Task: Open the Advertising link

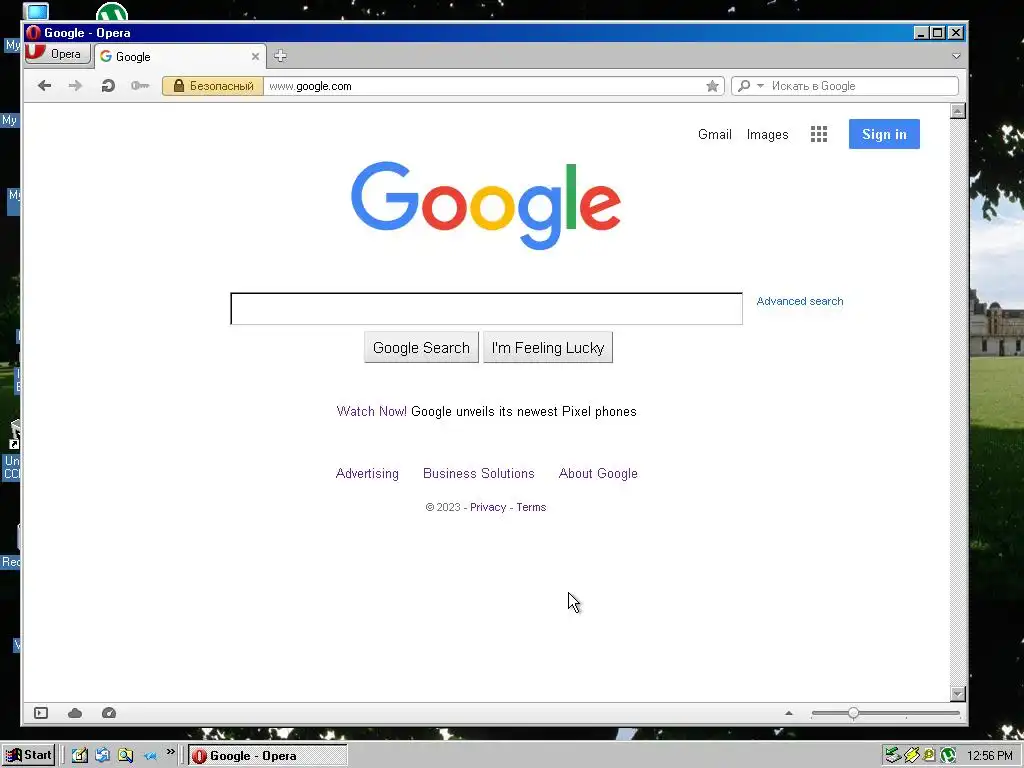Action: click(x=367, y=473)
